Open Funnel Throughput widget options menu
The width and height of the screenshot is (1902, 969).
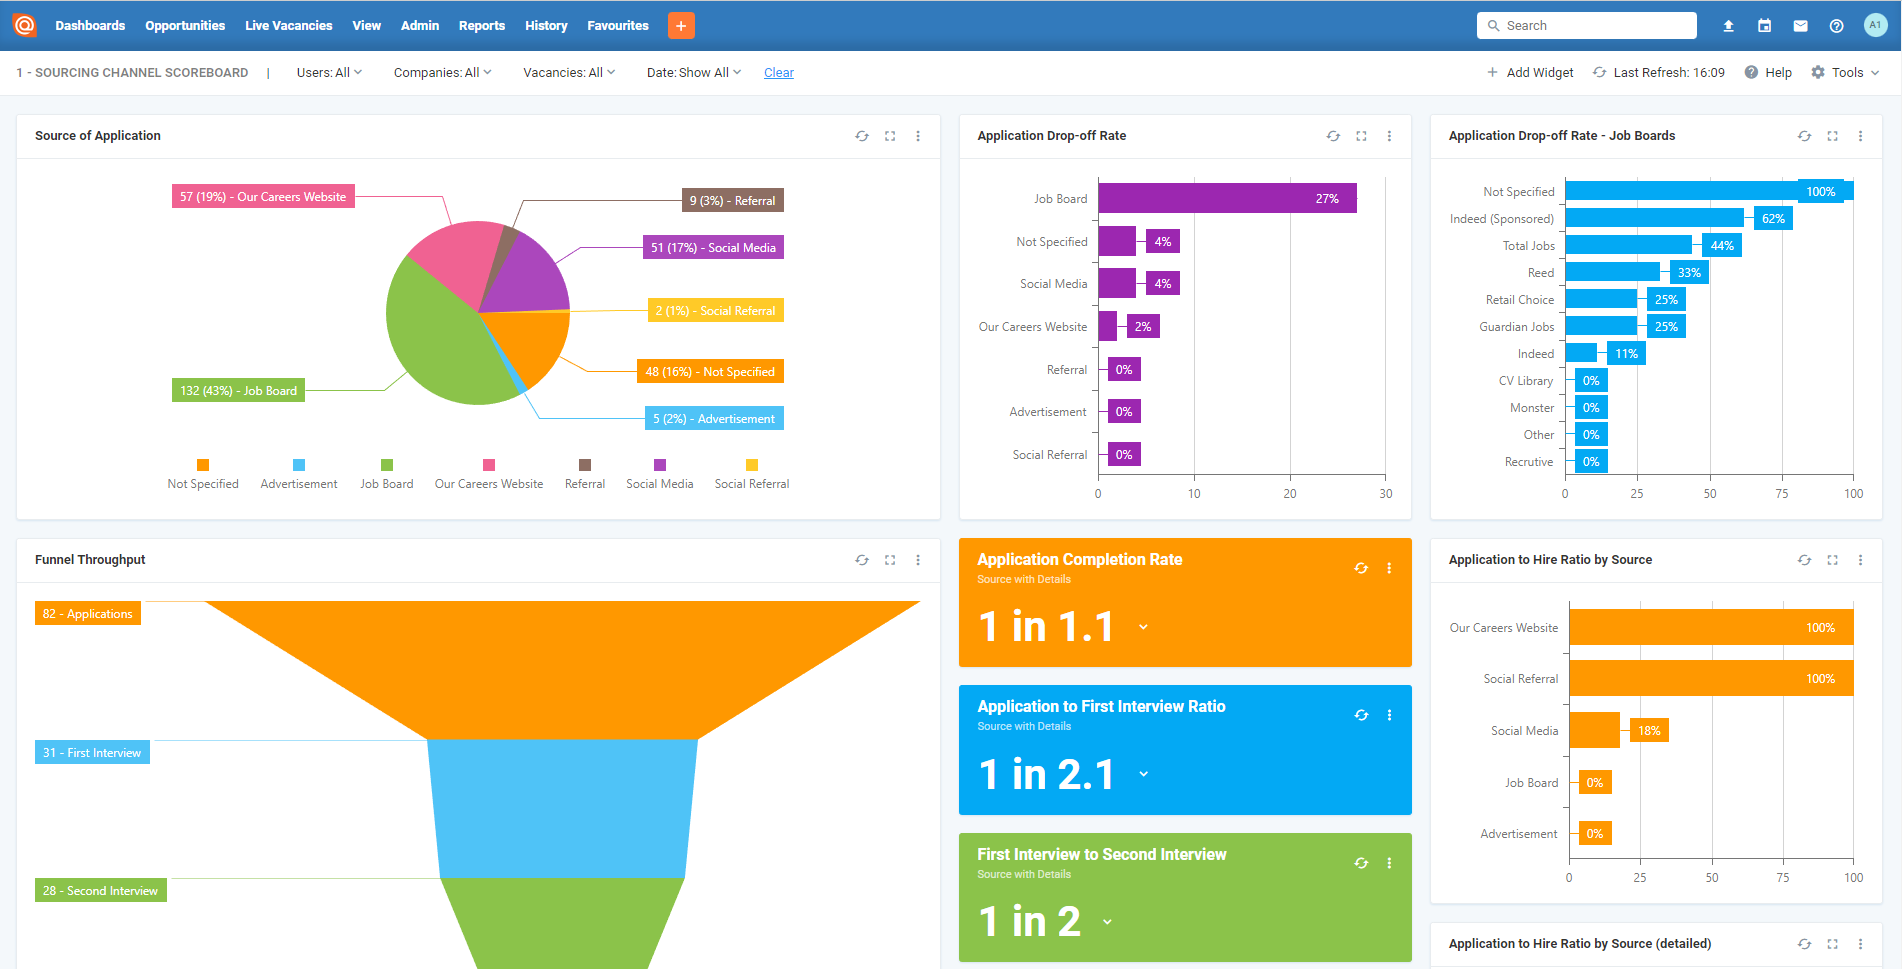(x=918, y=560)
